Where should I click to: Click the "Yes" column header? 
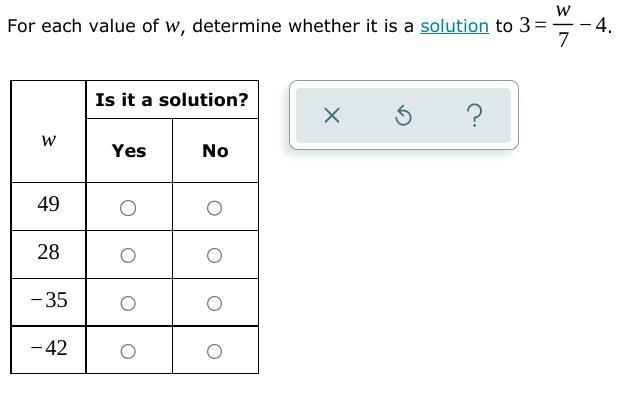click(129, 151)
